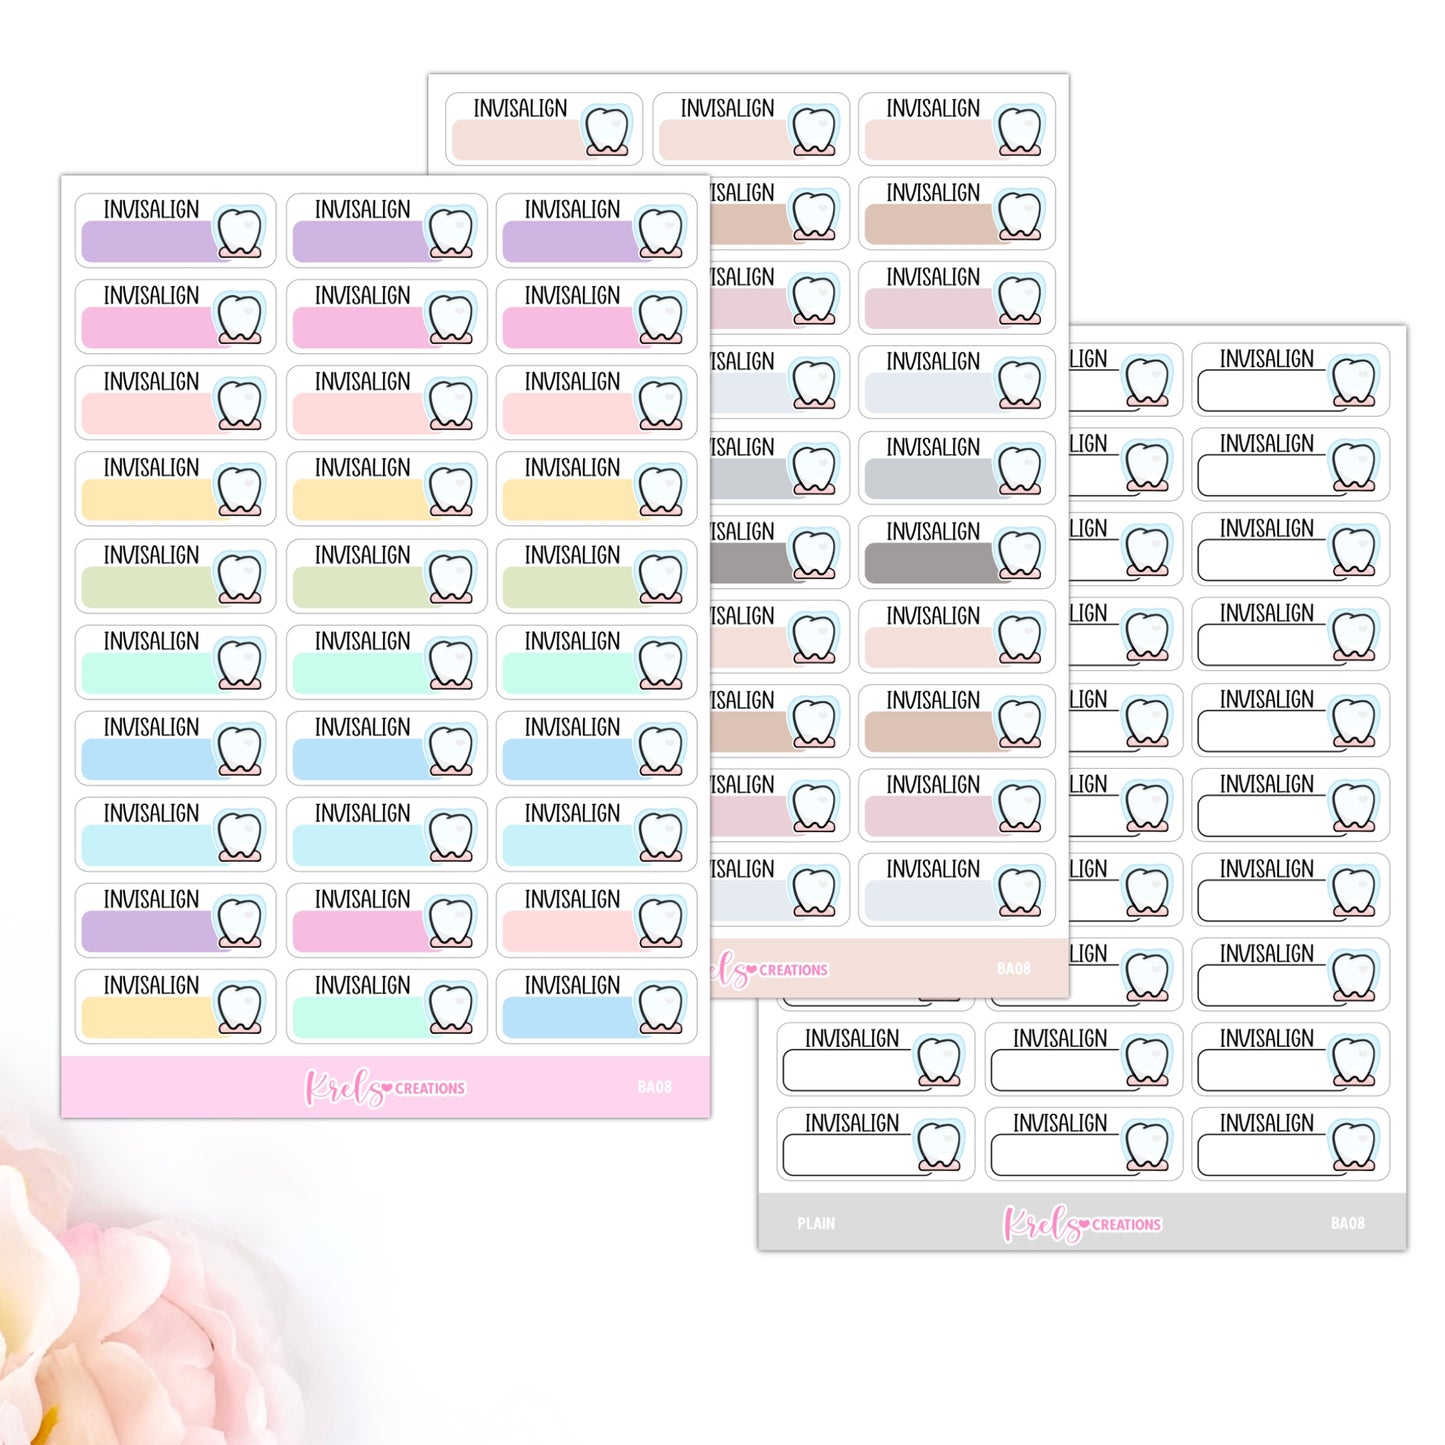The height and width of the screenshot is (1445, 1445).
Task: Click the BA08 code on the beige footer
Action: 1013,968
